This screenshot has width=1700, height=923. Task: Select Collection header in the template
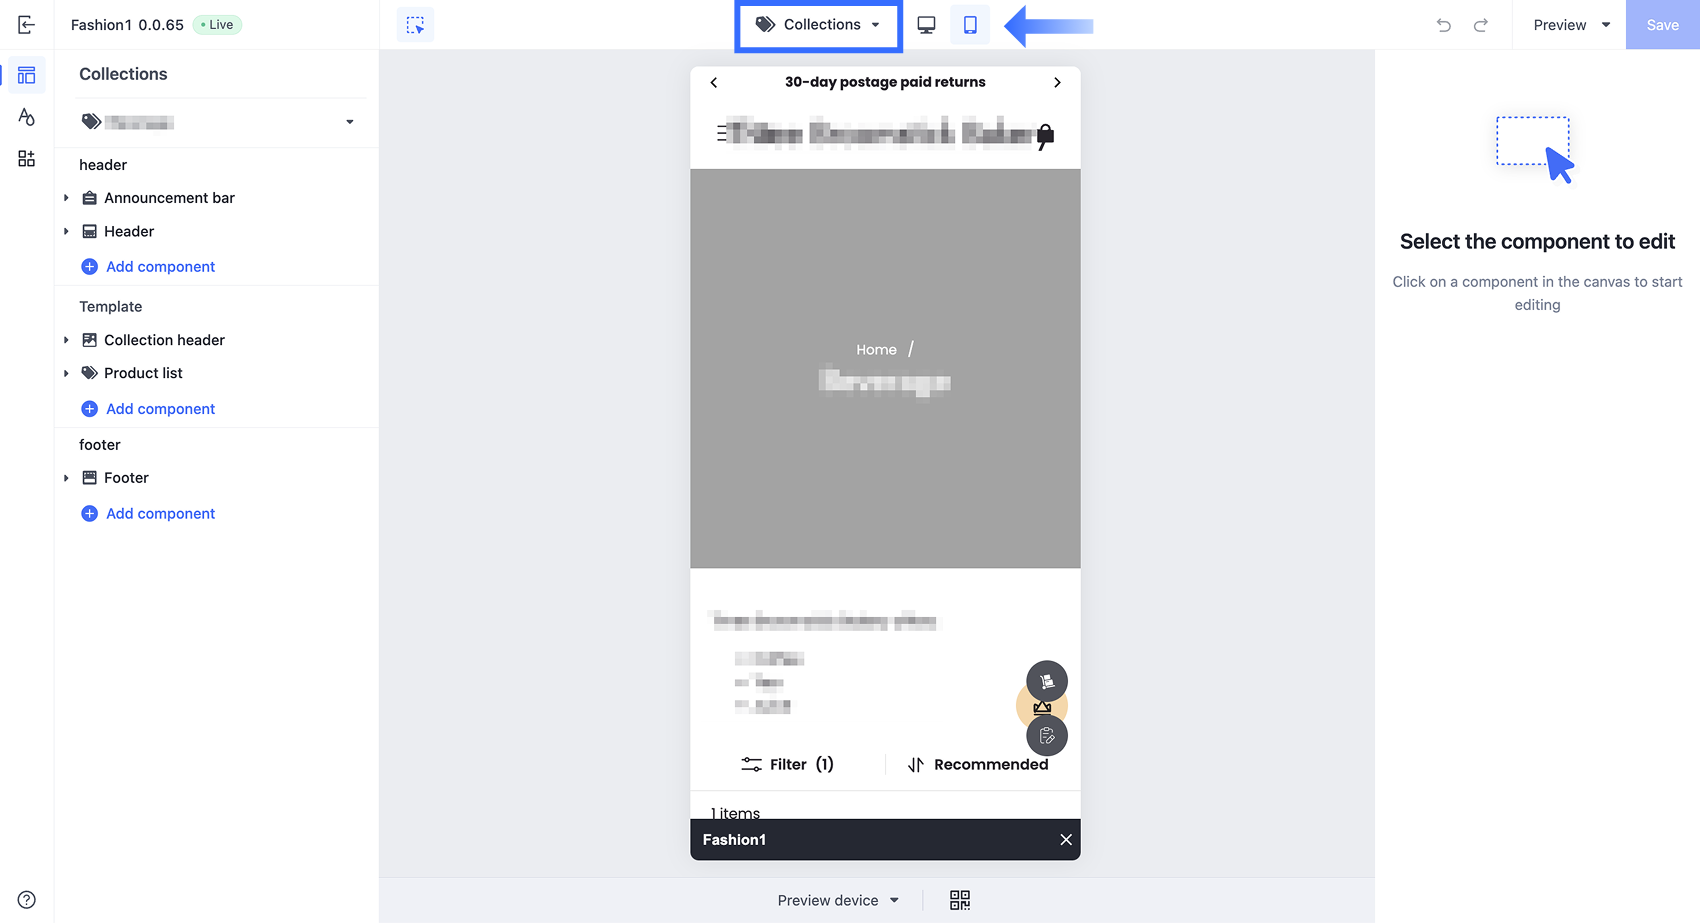pyautogui.click(x=164, y=340)
